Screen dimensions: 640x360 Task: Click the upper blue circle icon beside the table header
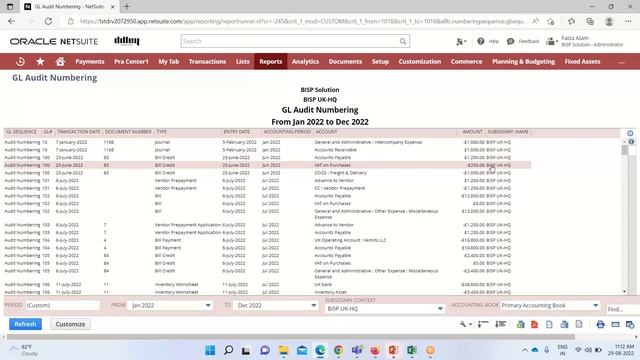(x=630, y=133)
